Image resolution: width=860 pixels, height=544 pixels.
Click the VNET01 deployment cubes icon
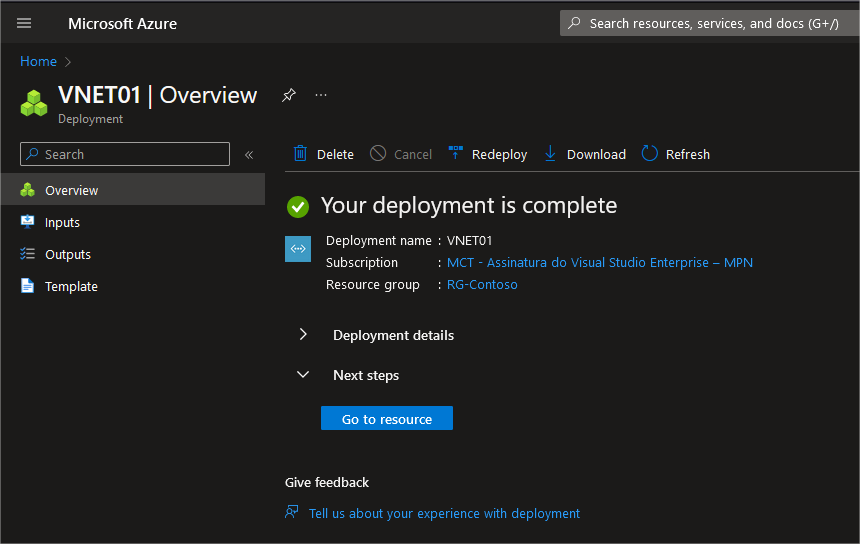point(34,103)
